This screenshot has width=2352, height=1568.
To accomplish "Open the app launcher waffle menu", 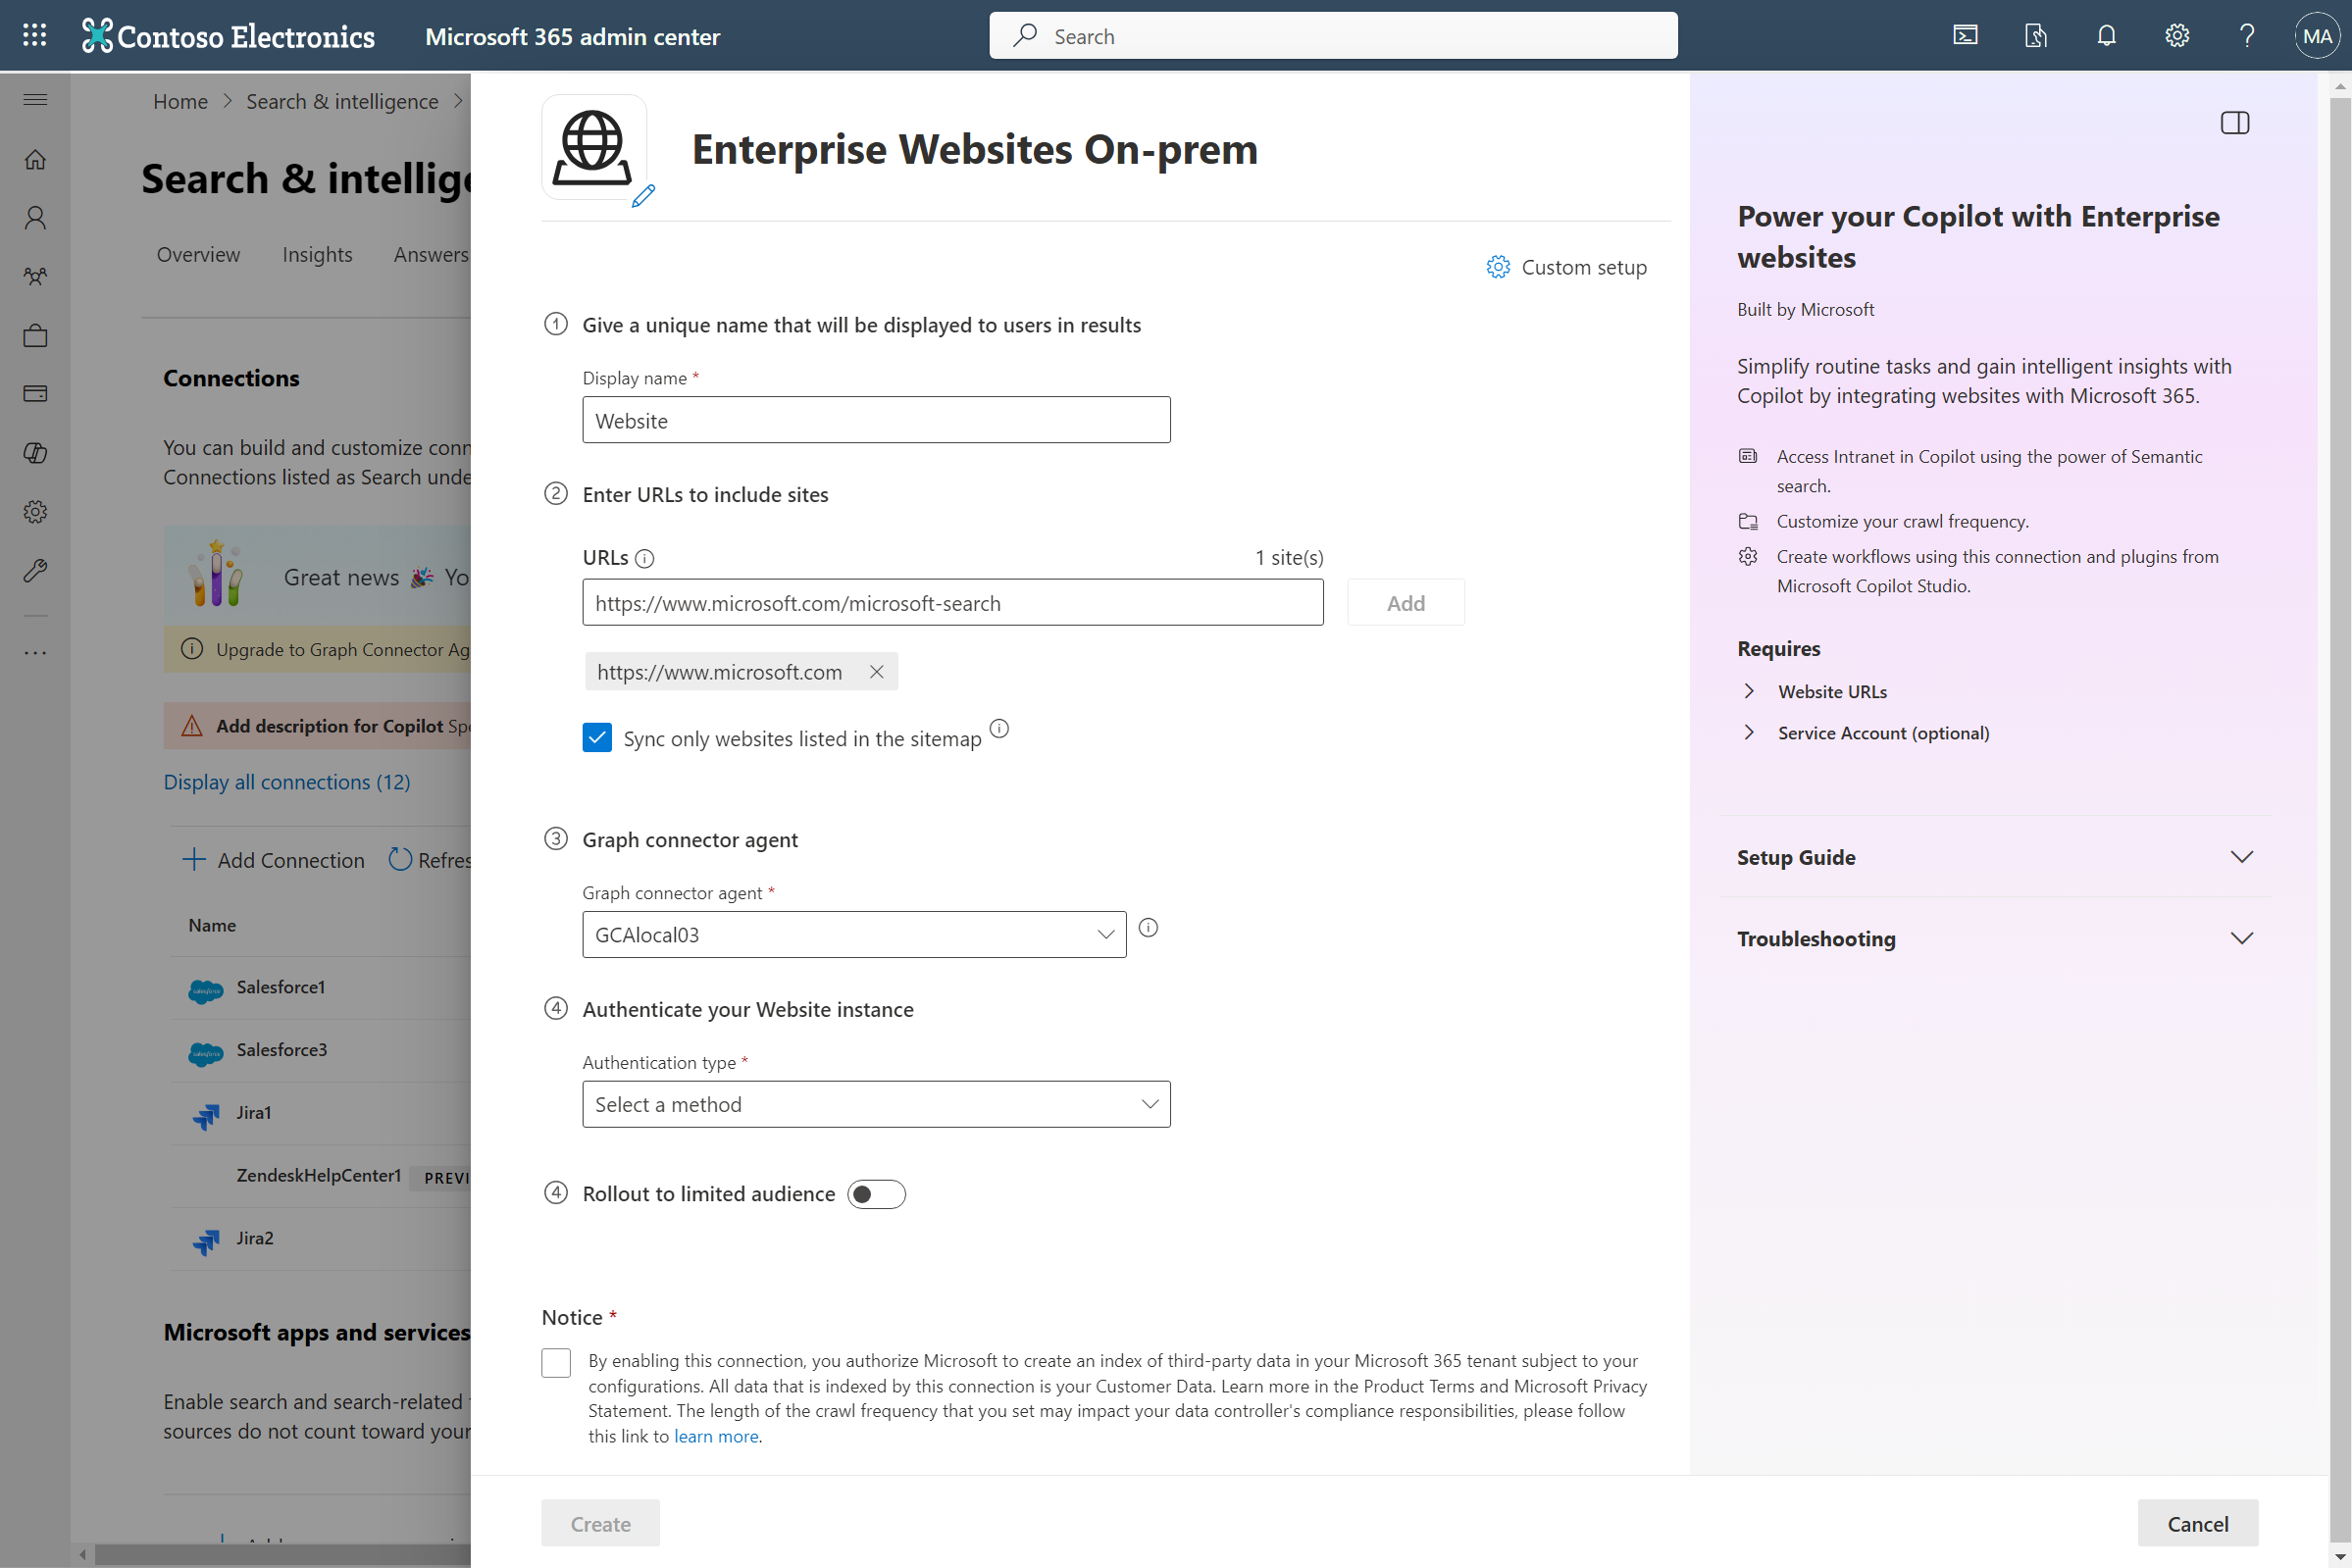I will pos(34,35).
